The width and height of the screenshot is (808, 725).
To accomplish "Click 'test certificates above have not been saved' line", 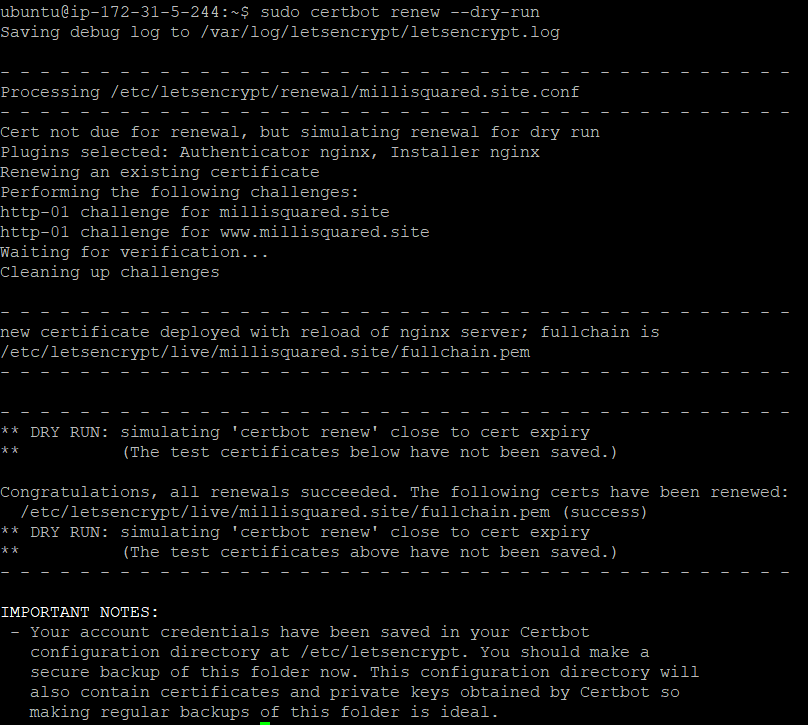I will (309, 552).
